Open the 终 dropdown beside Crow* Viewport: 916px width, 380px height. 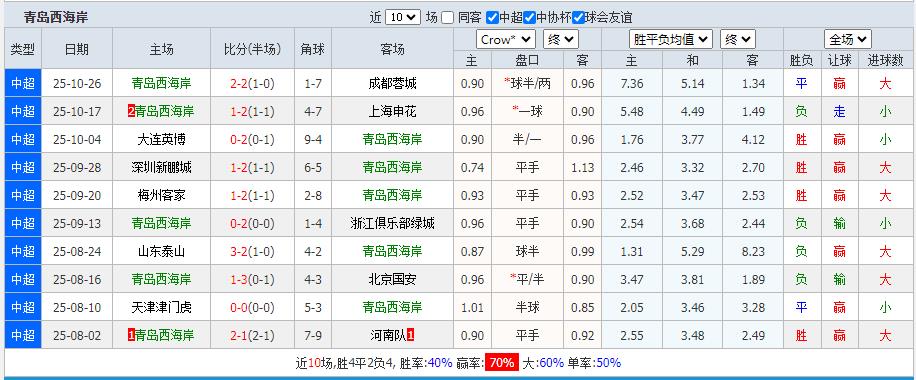(x=561, y=40)
